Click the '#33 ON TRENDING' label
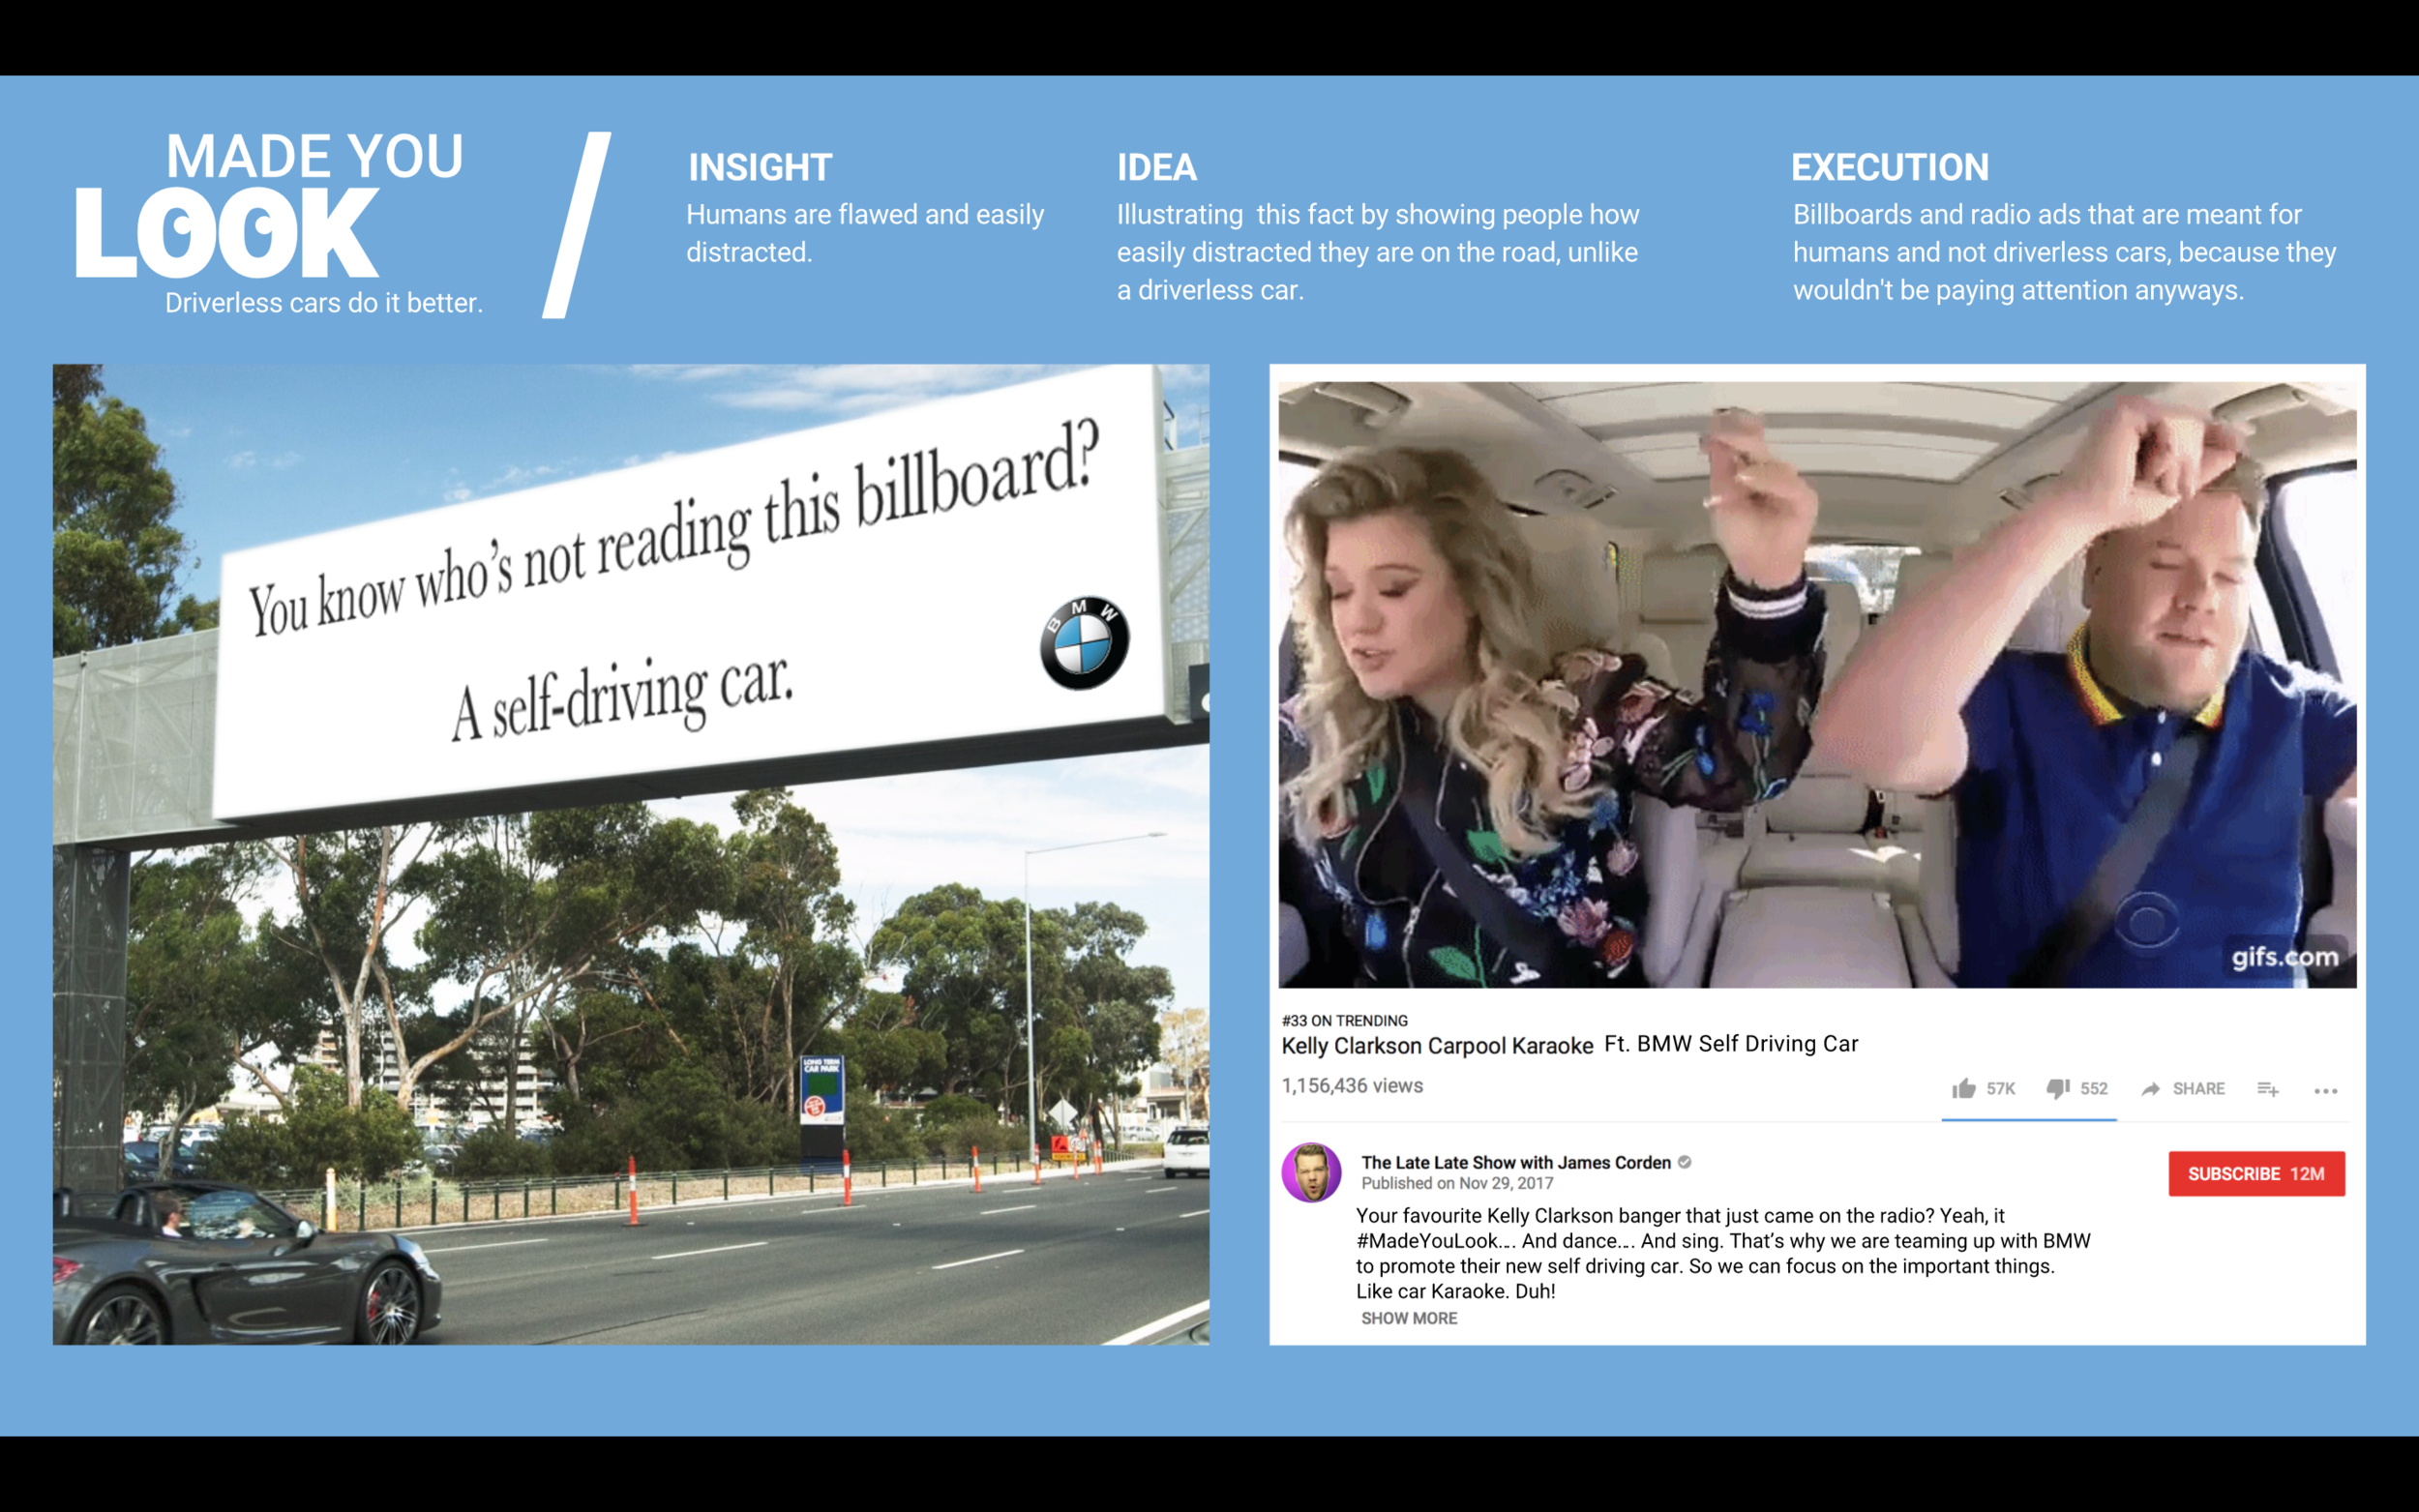Image resolution: width=2419 pixels, height=1512 pixels. click(x=1344, y=1020)
